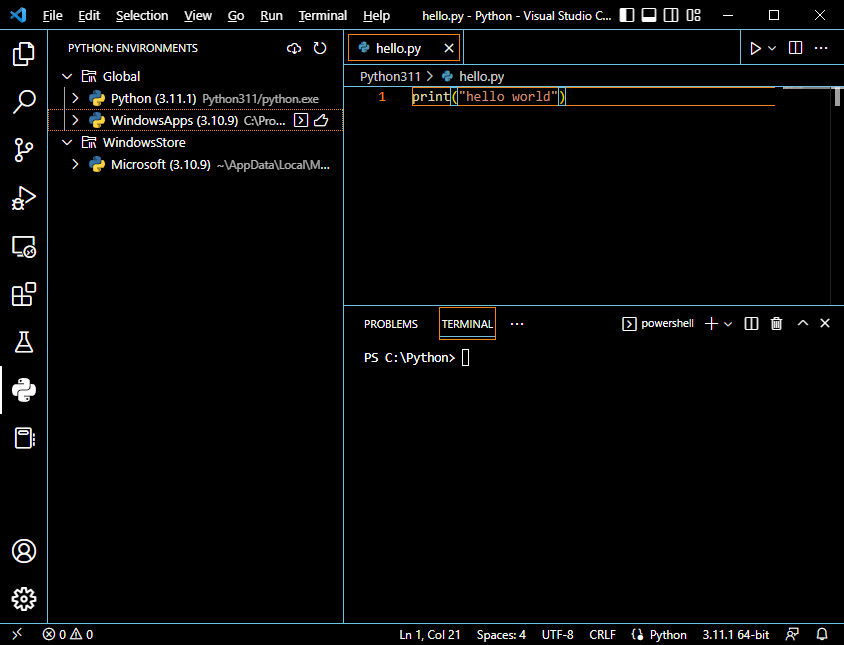Screen dimensions: 844x645
Task: Expand the Python (3.11.1) environment
Action: click(x=75, y=99)
